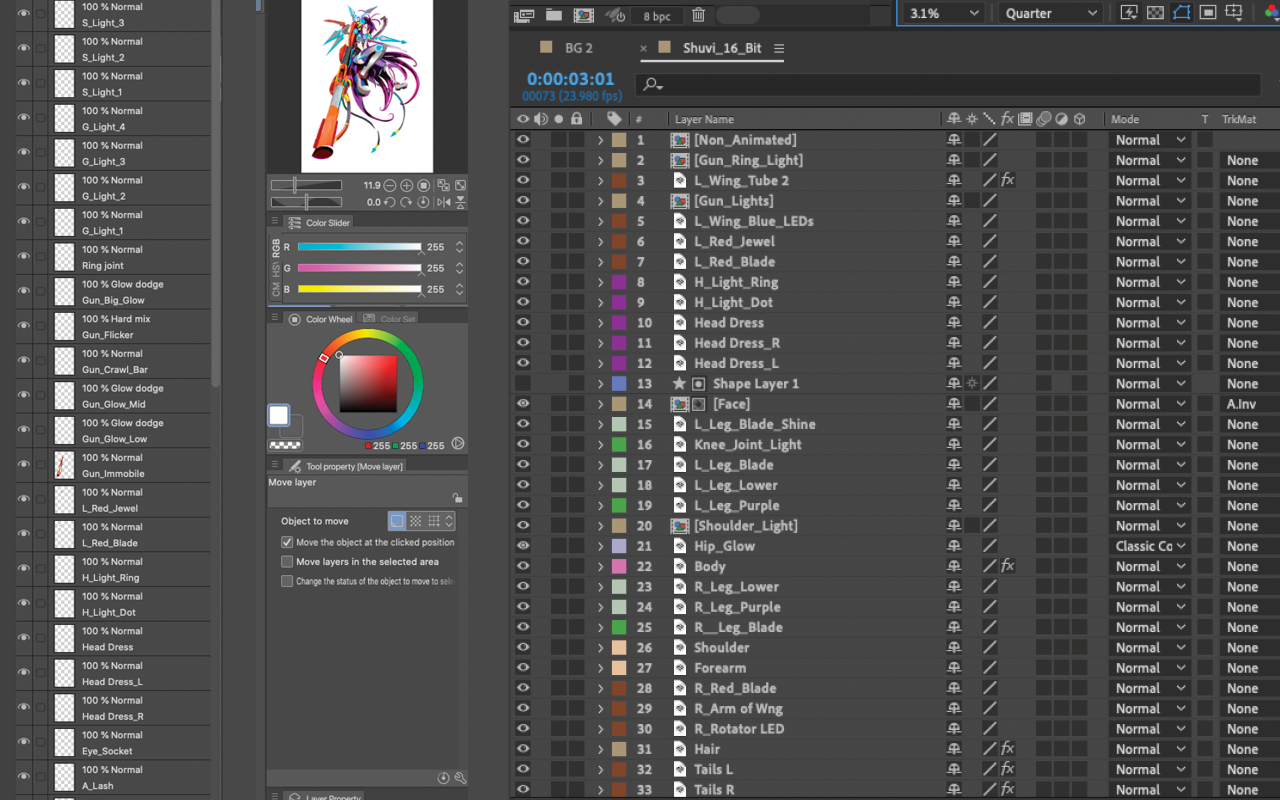Expand the [Non_Animated] layer properties
This screenshot has height=800, width=1280.
tap(600, 140)
